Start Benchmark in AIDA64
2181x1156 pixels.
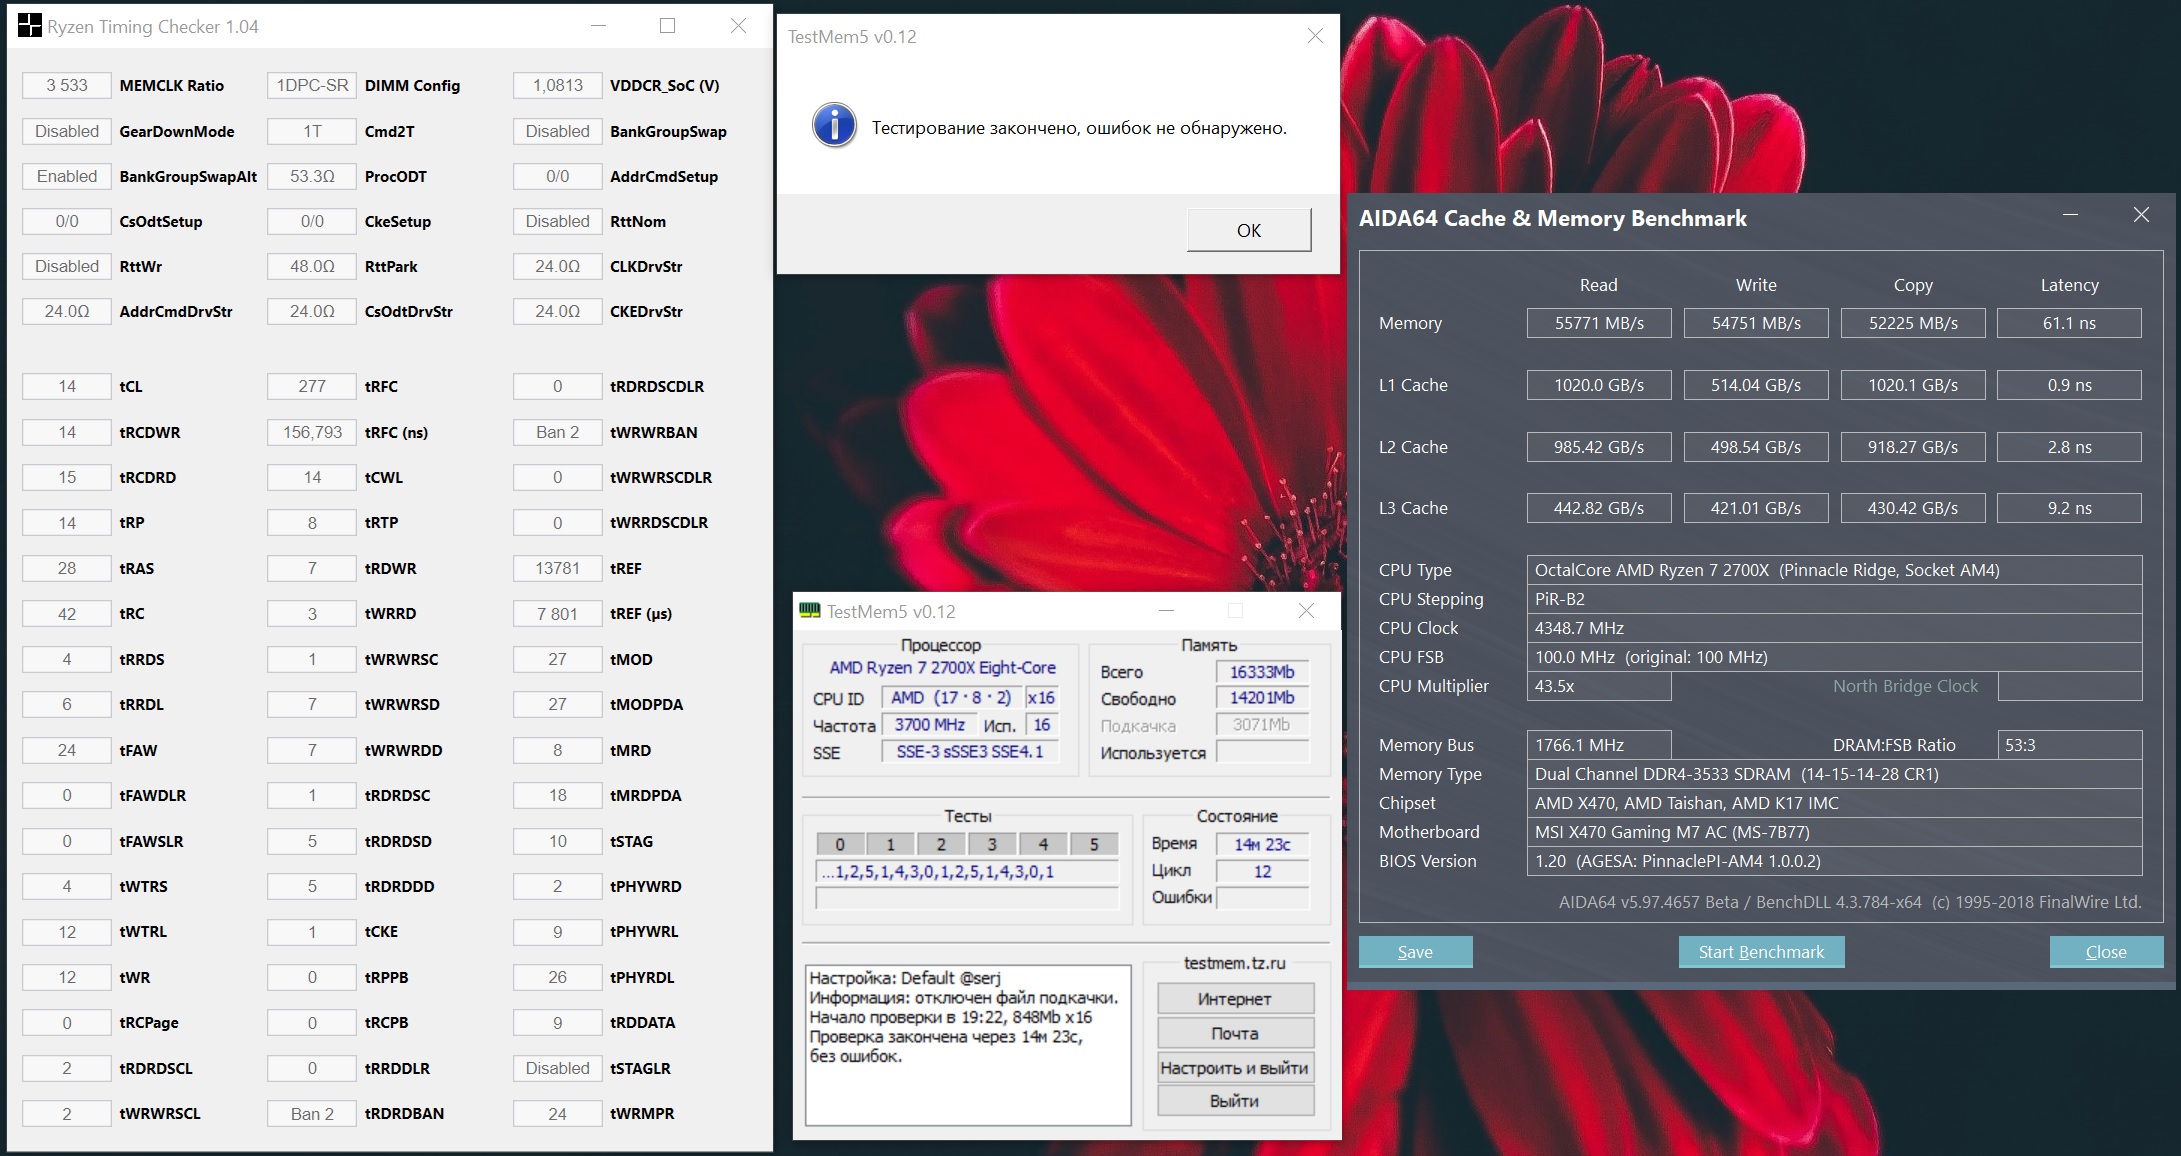(x=1761, y=952)
